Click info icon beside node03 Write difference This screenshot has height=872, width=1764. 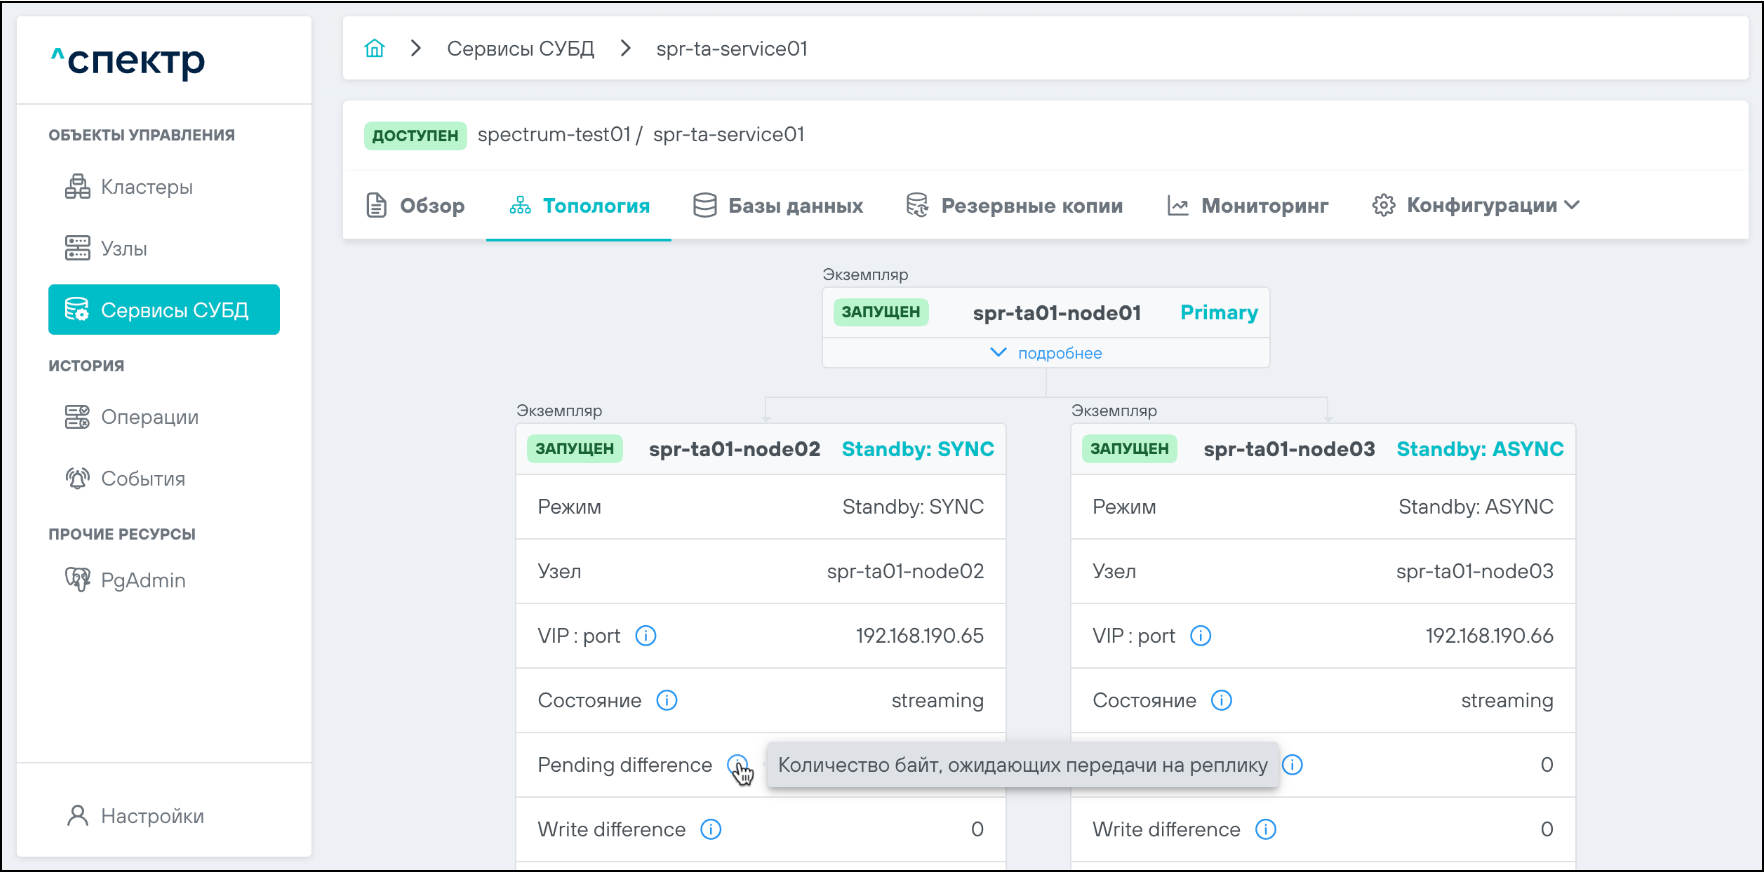(1266, 829)
